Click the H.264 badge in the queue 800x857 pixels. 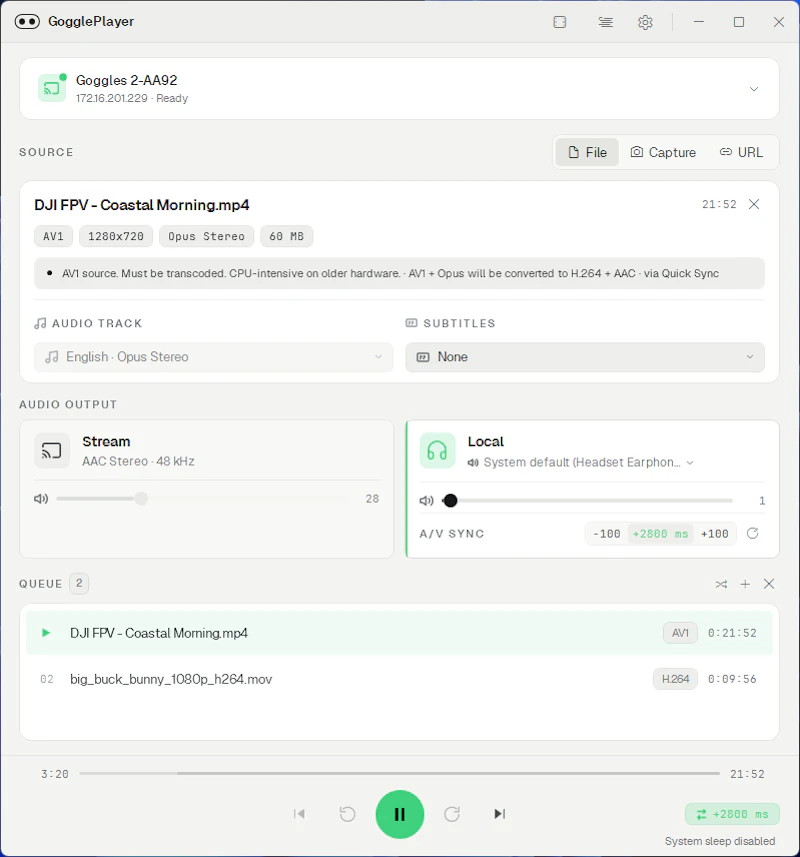(675, 679)
